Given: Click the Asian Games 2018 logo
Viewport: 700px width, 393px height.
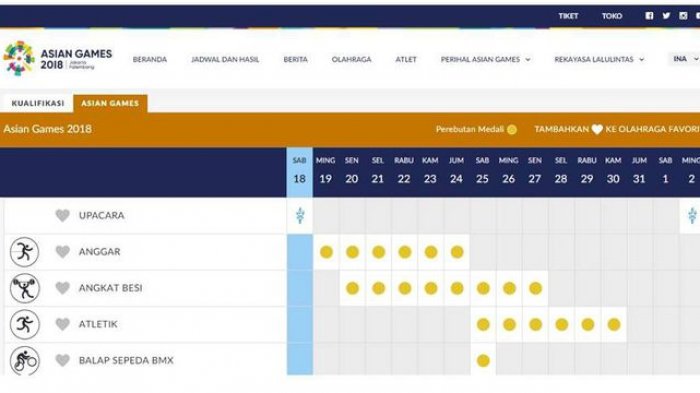Looking at the screenshot, I should tap(58, 59).
